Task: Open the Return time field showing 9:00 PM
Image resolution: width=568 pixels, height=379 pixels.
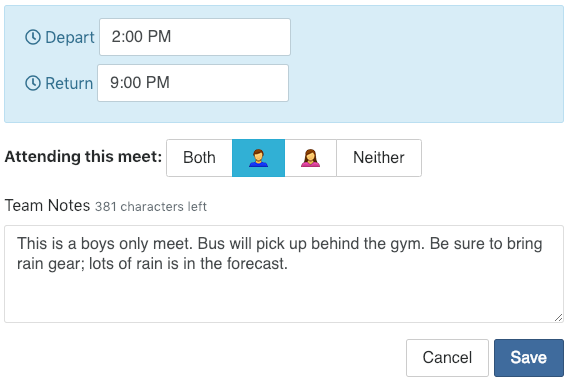Action: [x=193, y=83]
